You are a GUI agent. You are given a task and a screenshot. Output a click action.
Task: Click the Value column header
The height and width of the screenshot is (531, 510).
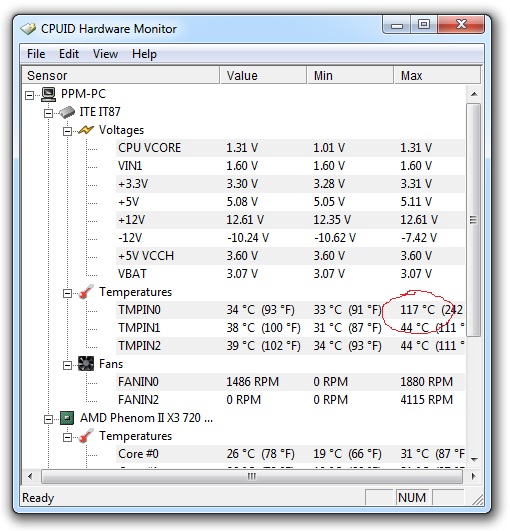pos(263,75)
